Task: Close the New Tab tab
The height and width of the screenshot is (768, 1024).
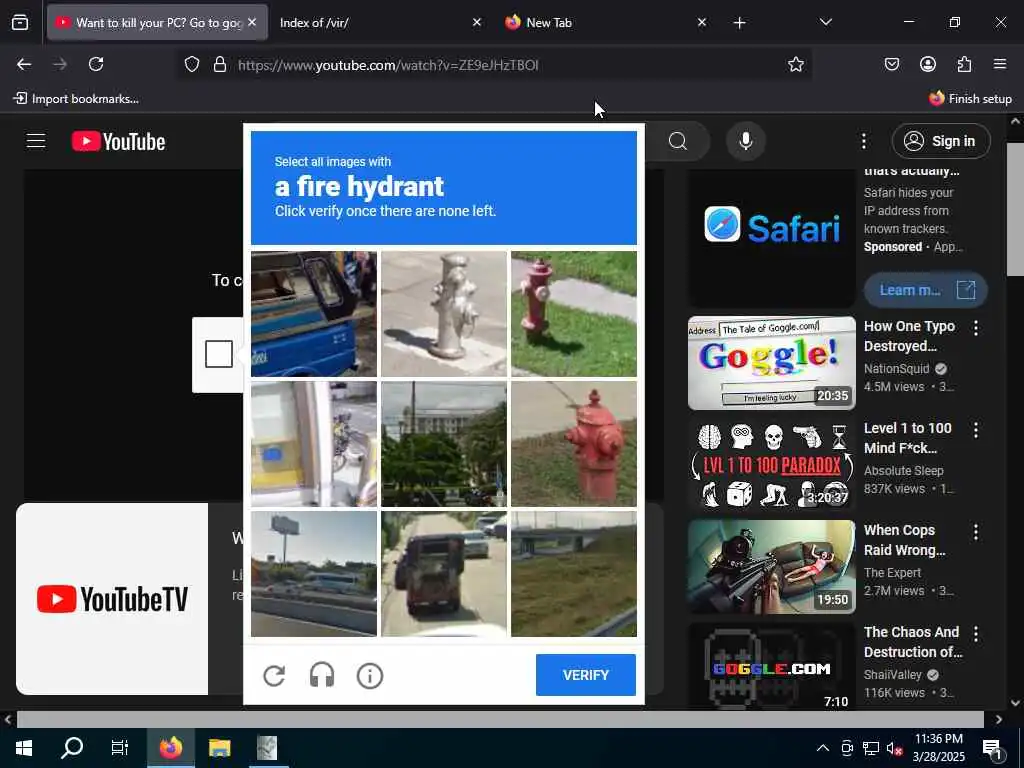Action: pyautogui.click(x=701, y=22)
